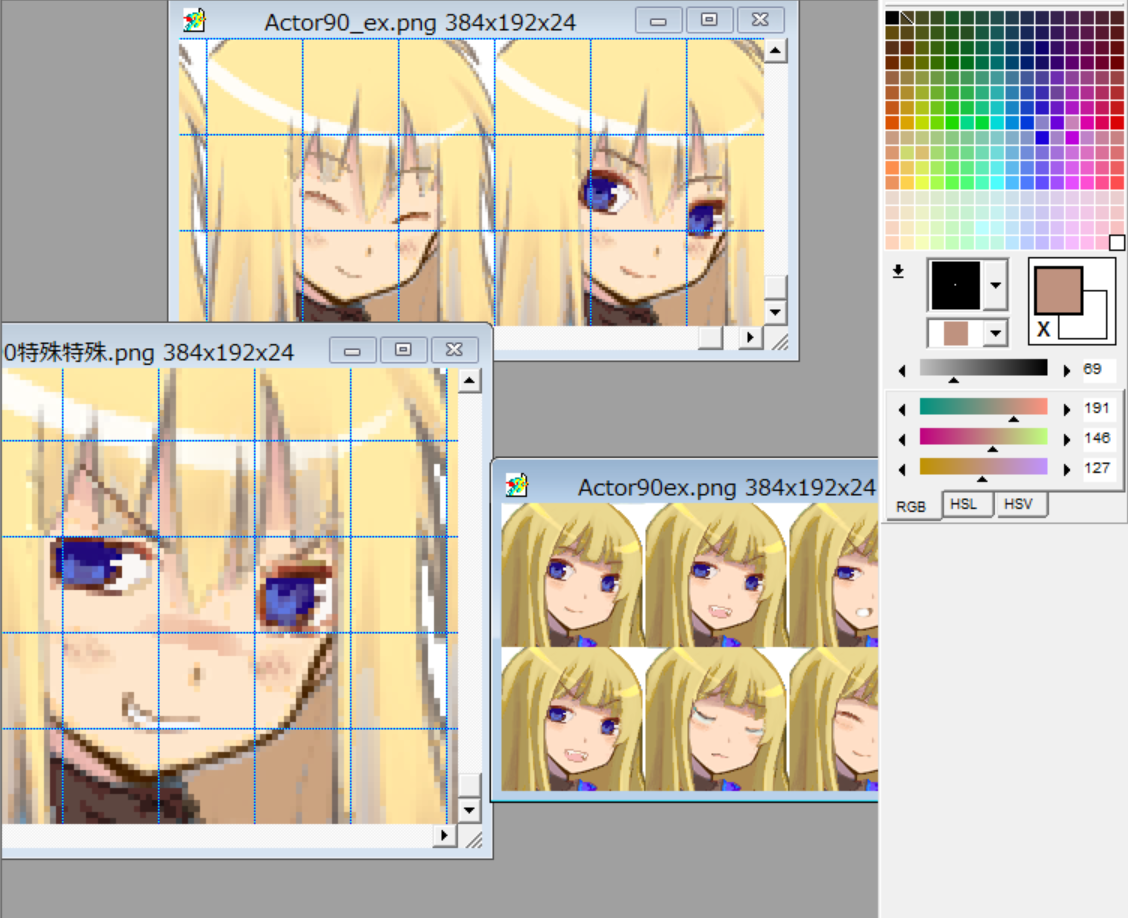Click scroll-right arrow in Actor90_ex.png window
1128x918 pixels.
coord(750,337)
